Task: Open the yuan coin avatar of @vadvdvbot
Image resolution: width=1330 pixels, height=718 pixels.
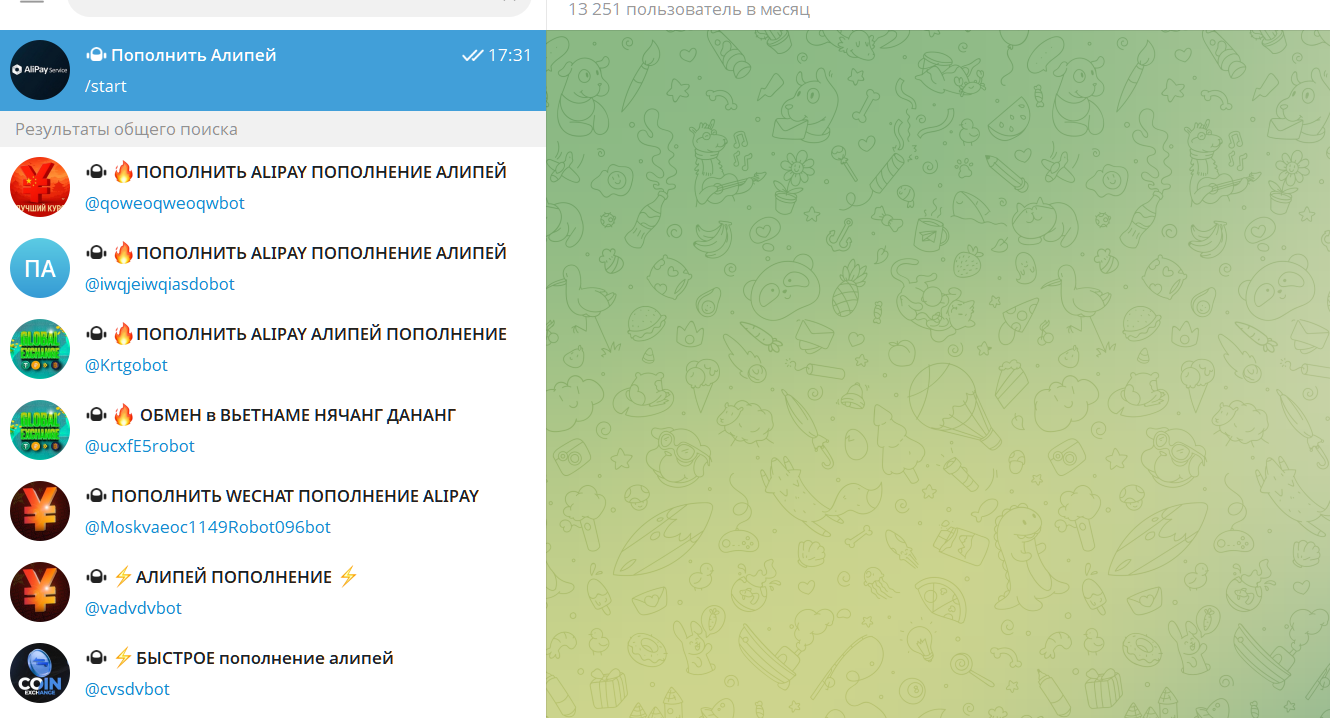Action: (x=40, y=592)
